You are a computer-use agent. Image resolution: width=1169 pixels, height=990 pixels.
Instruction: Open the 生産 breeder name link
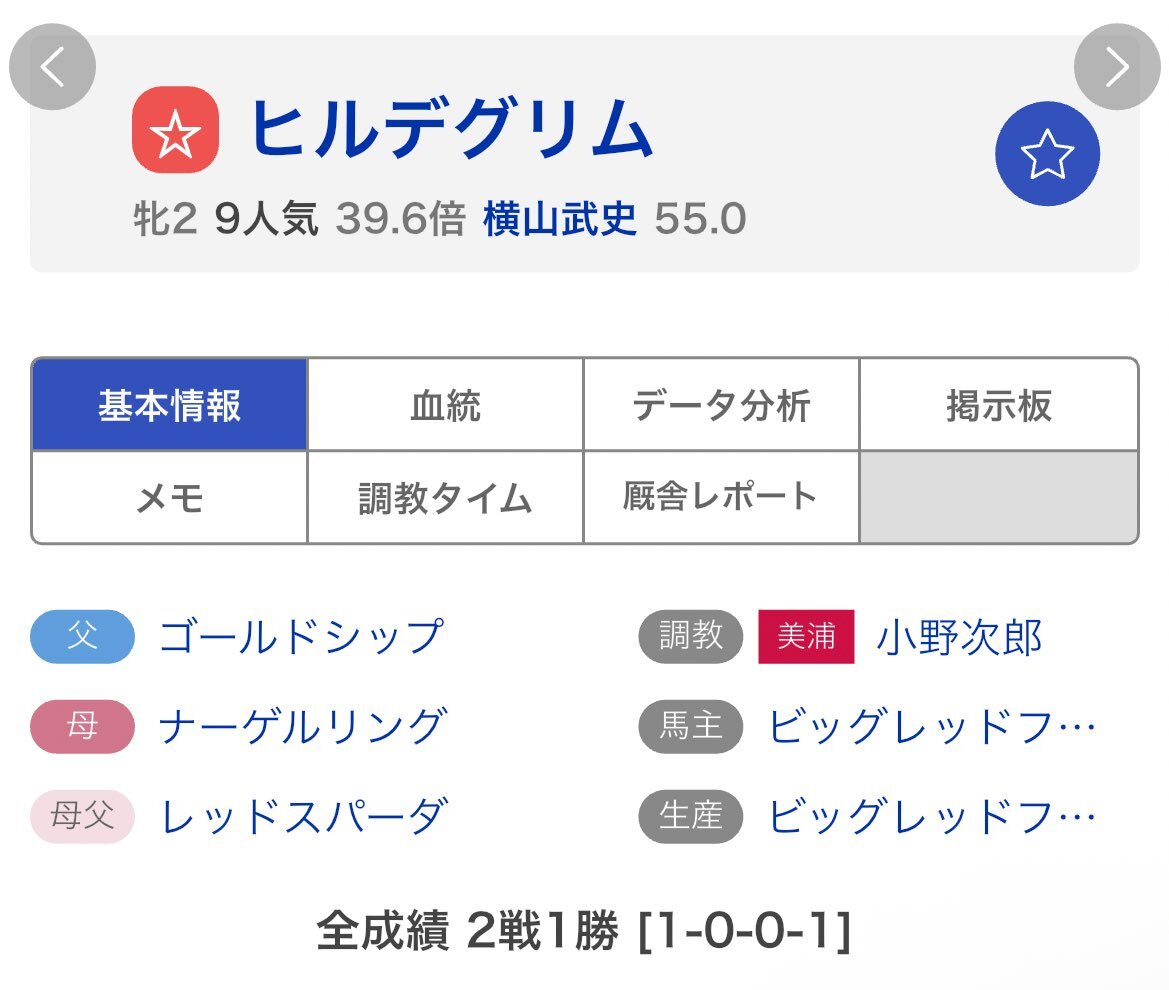[931, 817]
